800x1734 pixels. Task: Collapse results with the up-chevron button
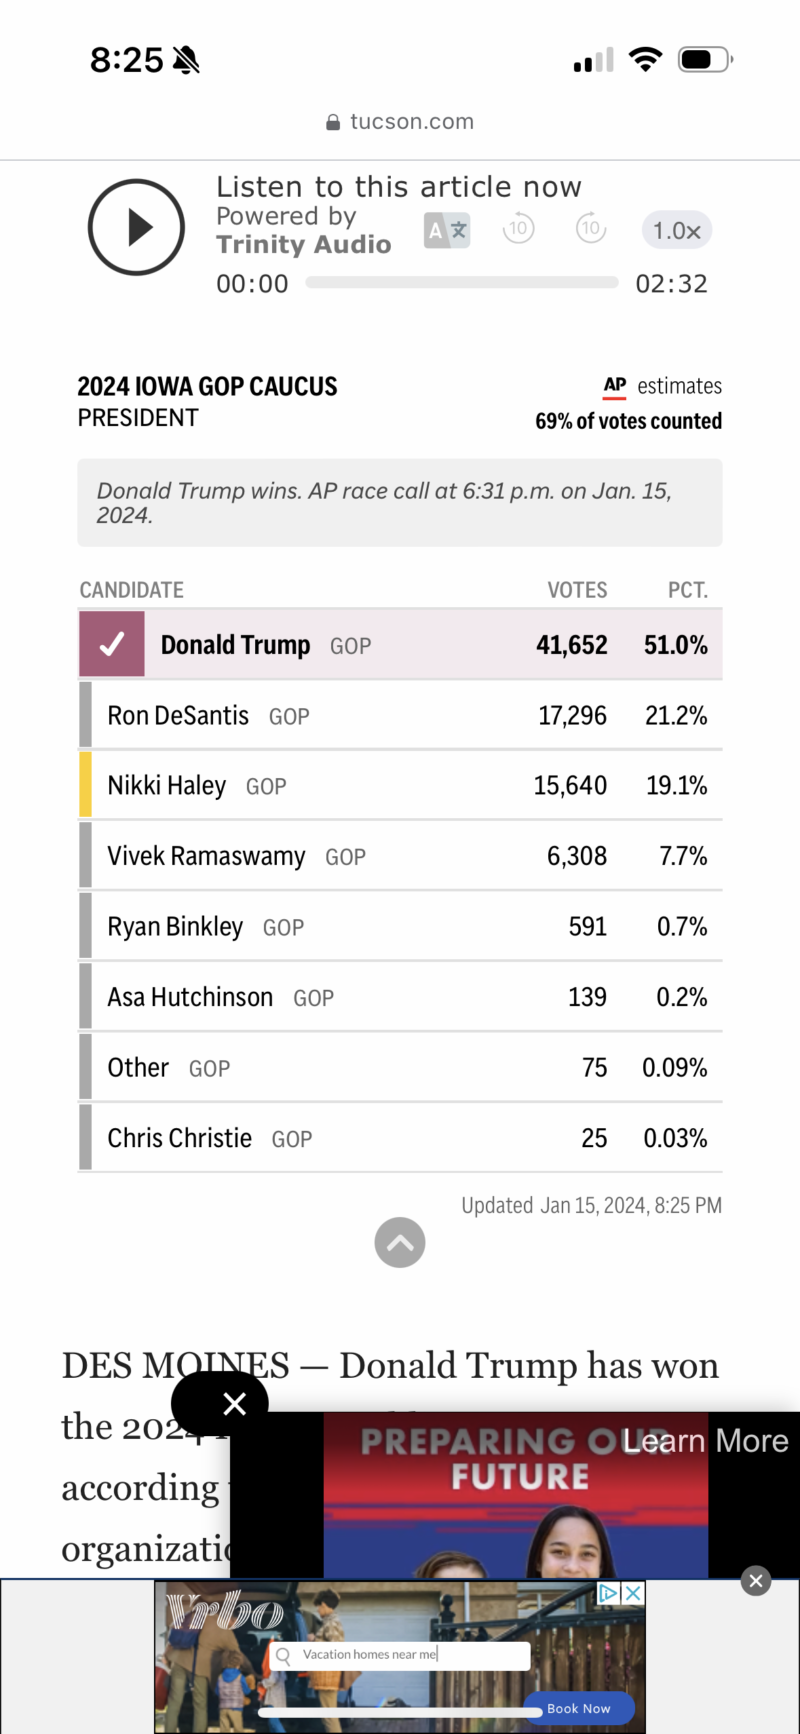click(x=400, y=1242)
